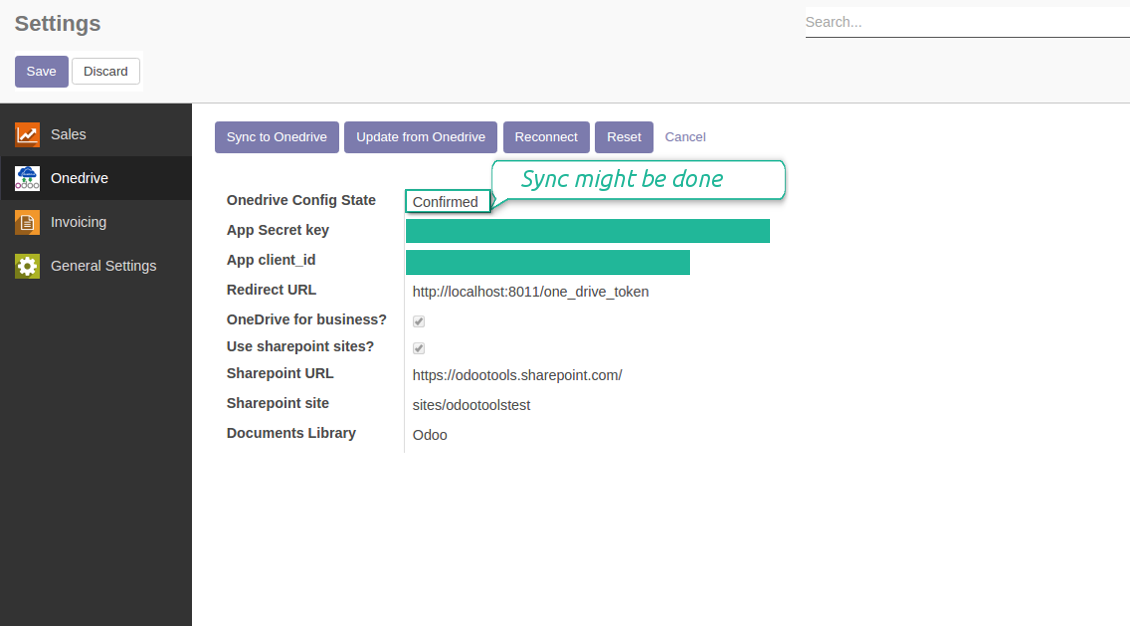This screenshot has height=626, width=1130.
Task: Open the Sales settings section
Action: pyautogui.click(x=96, y=135)
